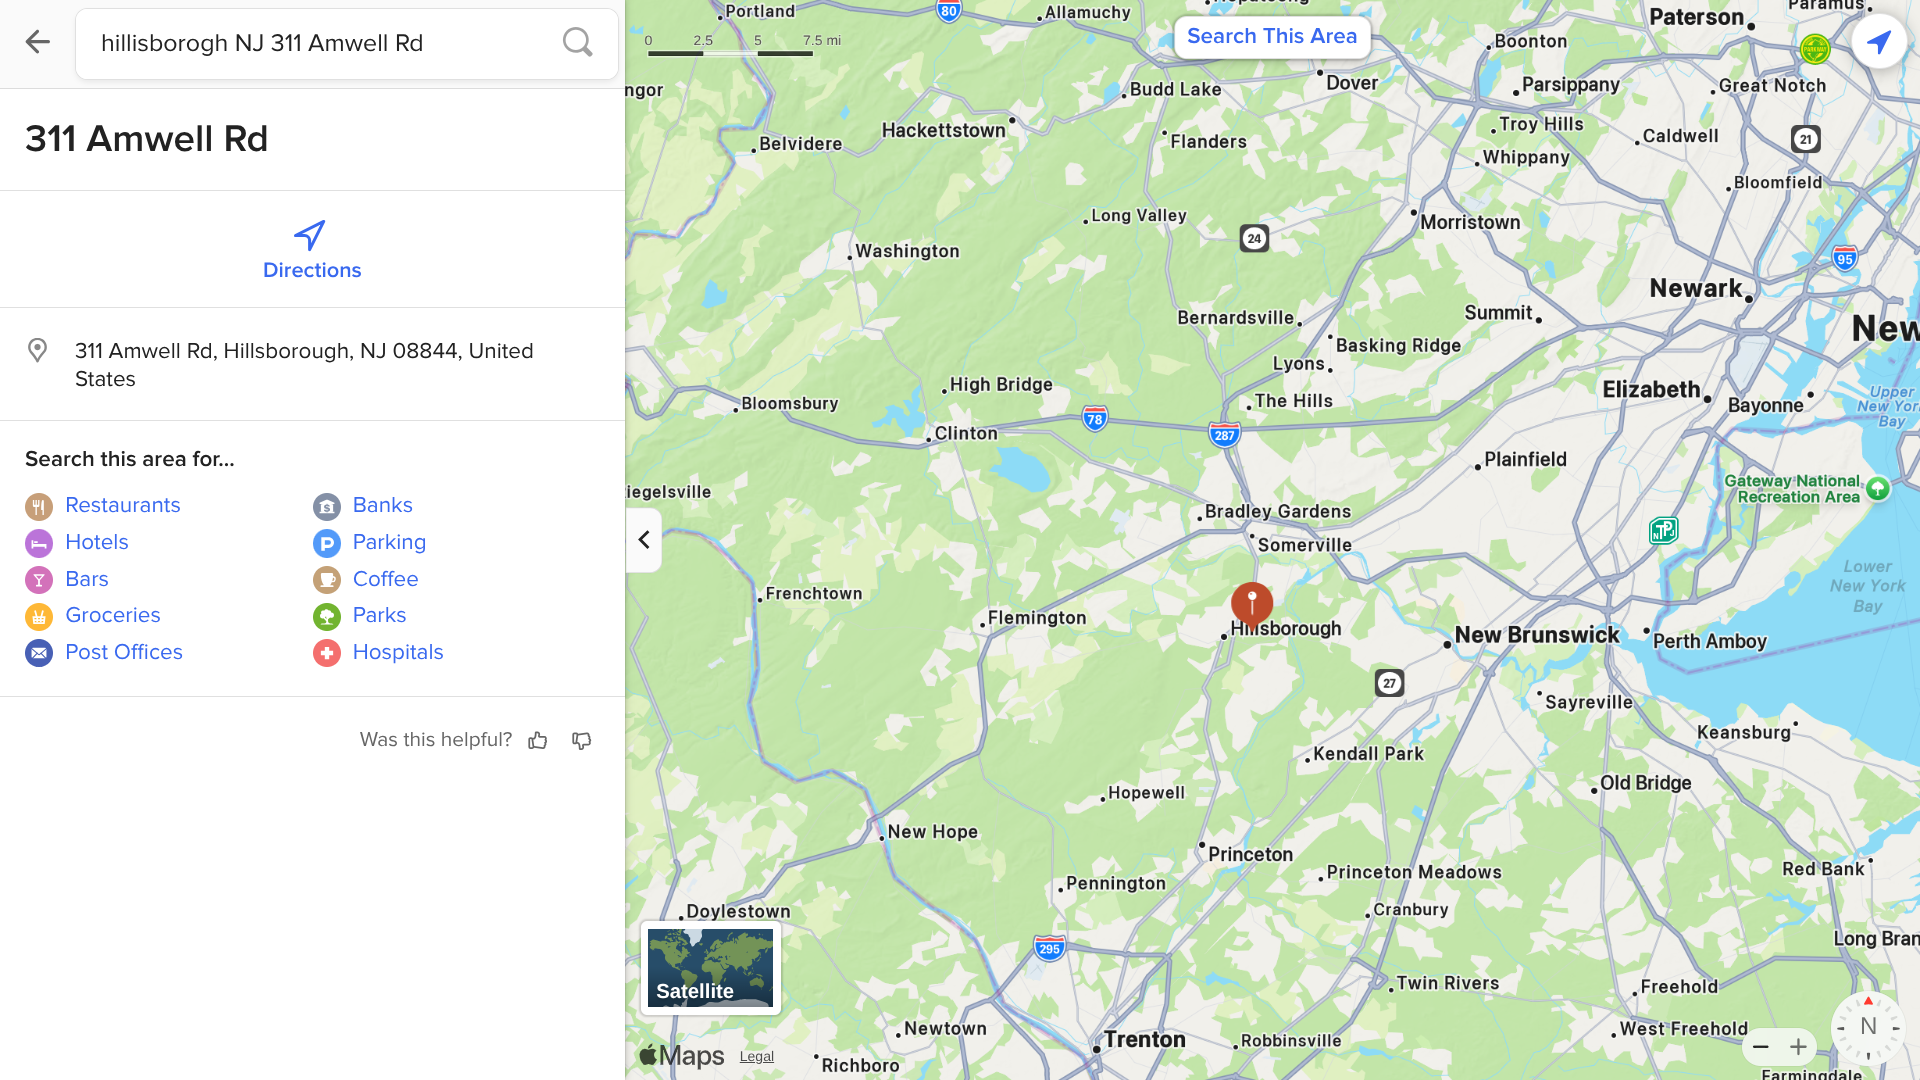Open the Legal link on map
Image resolution: width=1920 pixels, height=1080 pixels.
click(x=757, y=1057)
